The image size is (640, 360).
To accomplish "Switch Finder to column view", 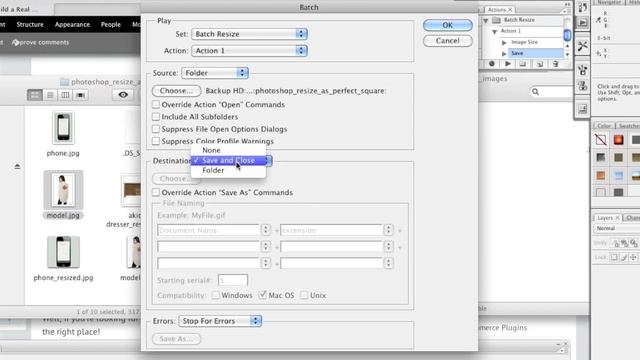I will click(65, 95).
